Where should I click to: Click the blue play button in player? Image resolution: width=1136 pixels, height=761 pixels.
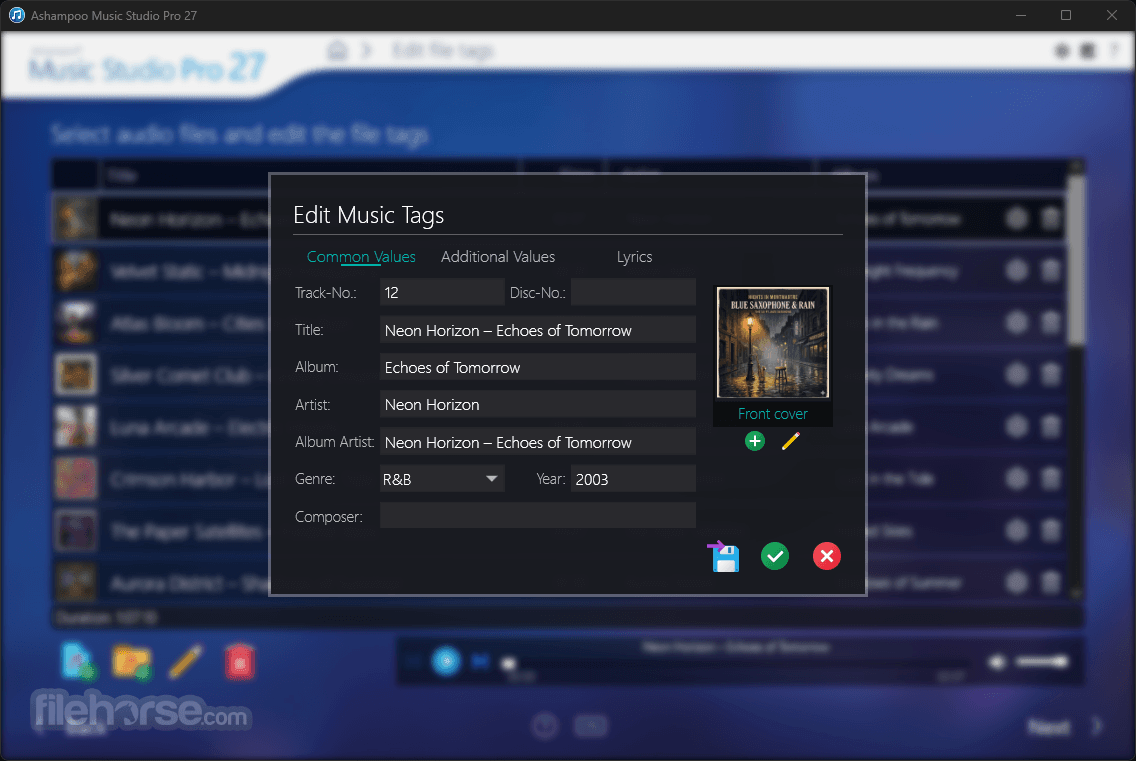pyautogui.click(x=446, y=661)
